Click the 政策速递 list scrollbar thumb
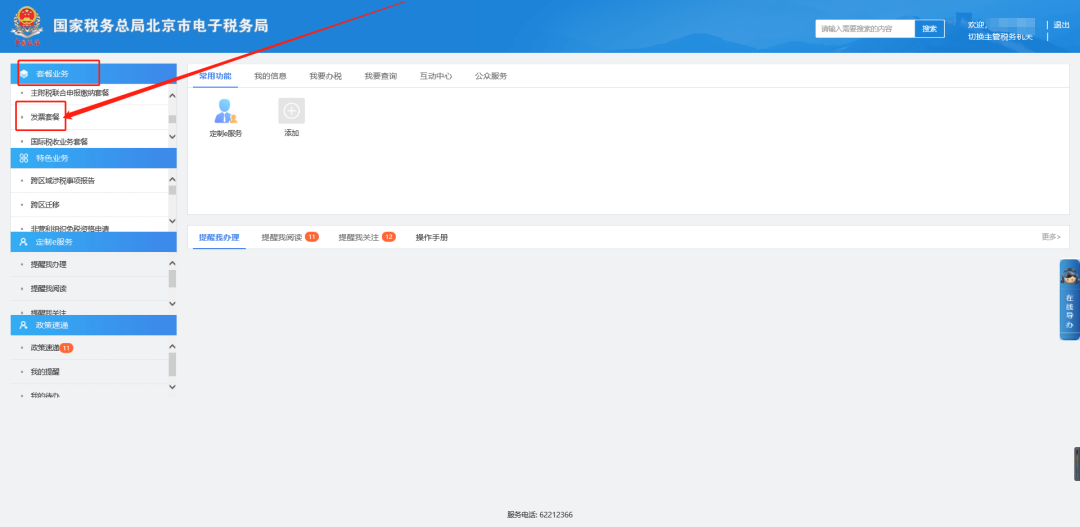 pyautogui.click(x=172, y=364)
